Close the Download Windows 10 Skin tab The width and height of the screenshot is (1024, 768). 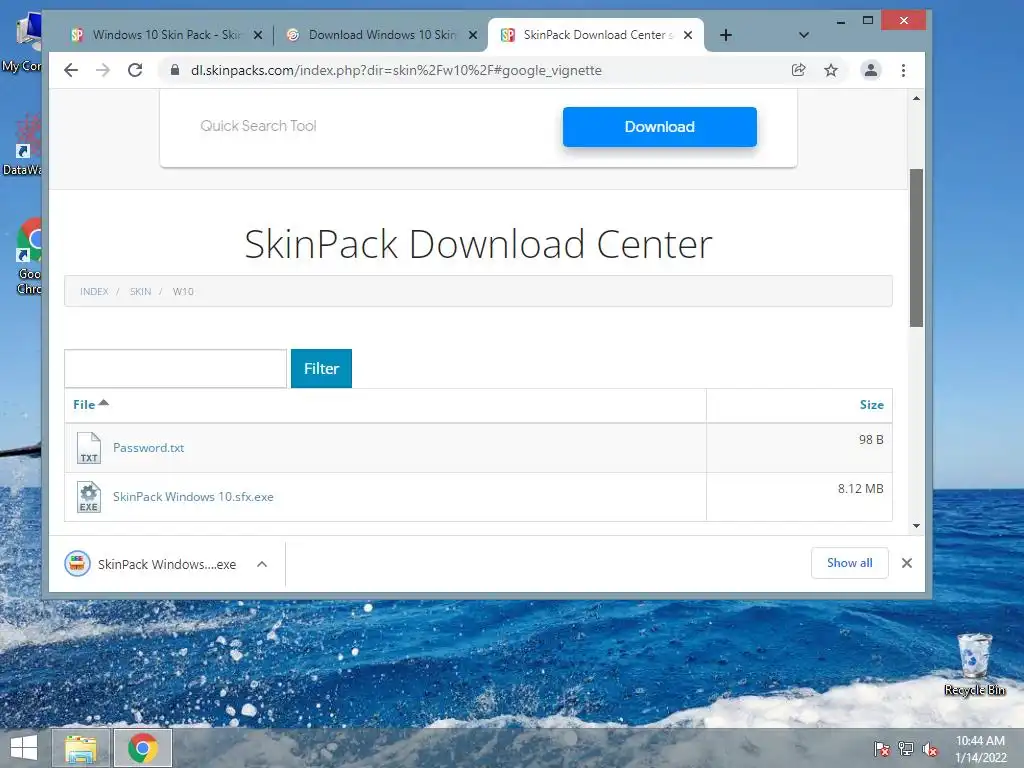click(473, 35)
